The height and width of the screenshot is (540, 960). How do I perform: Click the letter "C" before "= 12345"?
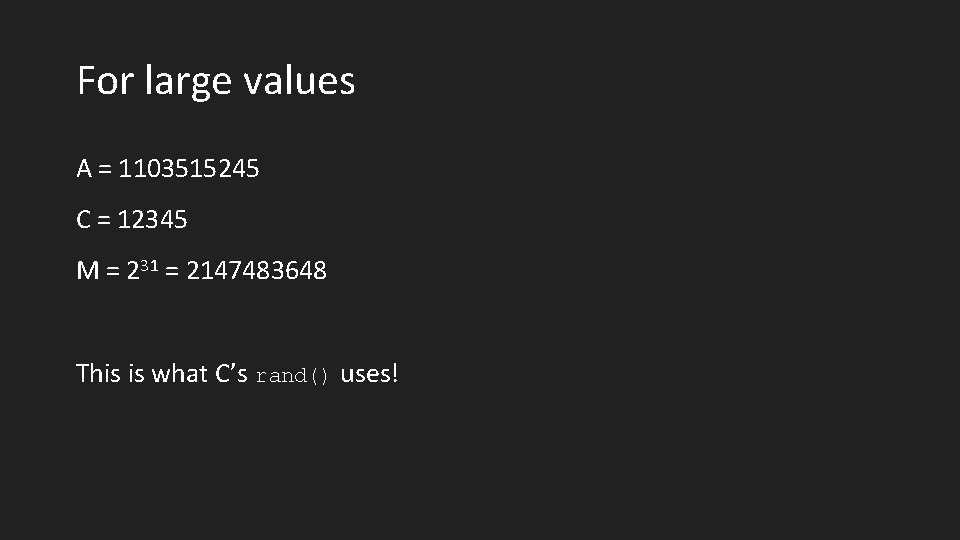[x=85, y=220]
